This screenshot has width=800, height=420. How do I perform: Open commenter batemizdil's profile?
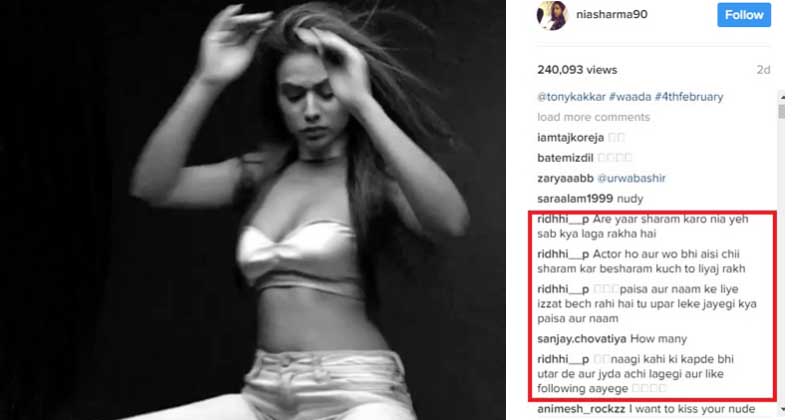565,158
